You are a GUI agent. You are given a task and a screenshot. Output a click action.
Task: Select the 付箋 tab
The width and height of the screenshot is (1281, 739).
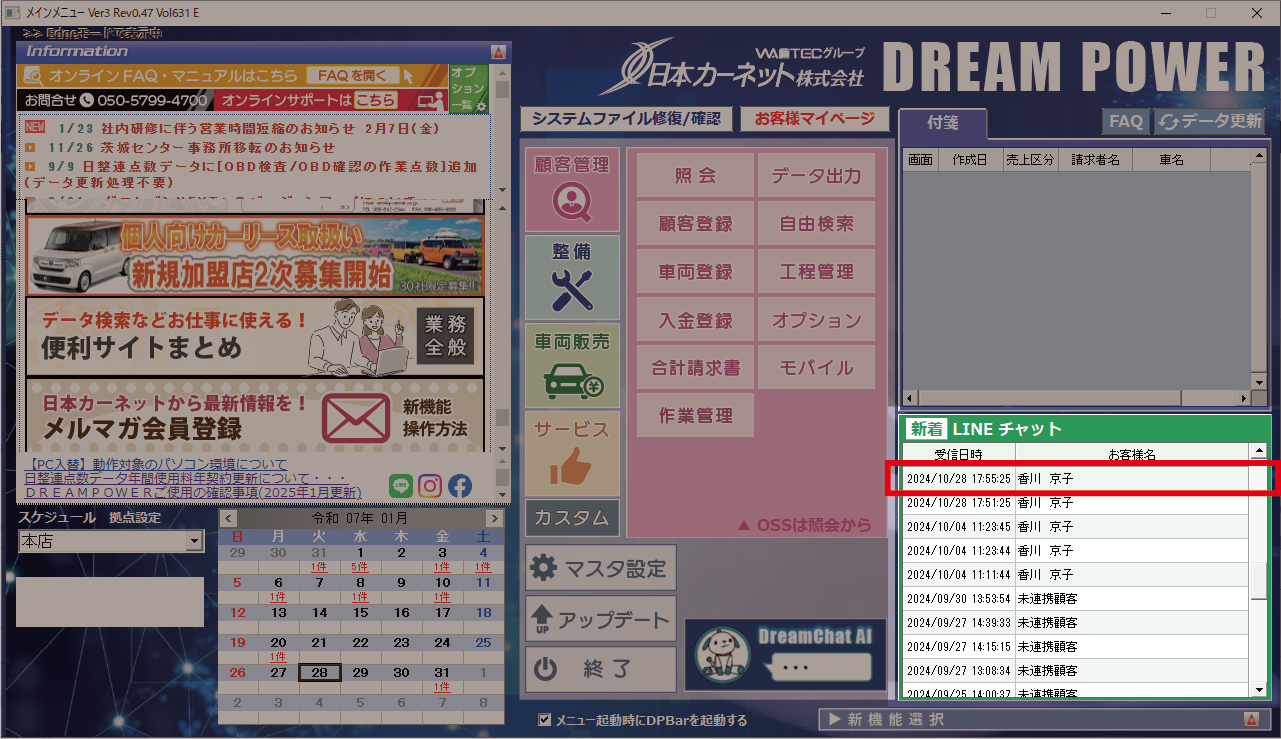(x=943, y=123)
